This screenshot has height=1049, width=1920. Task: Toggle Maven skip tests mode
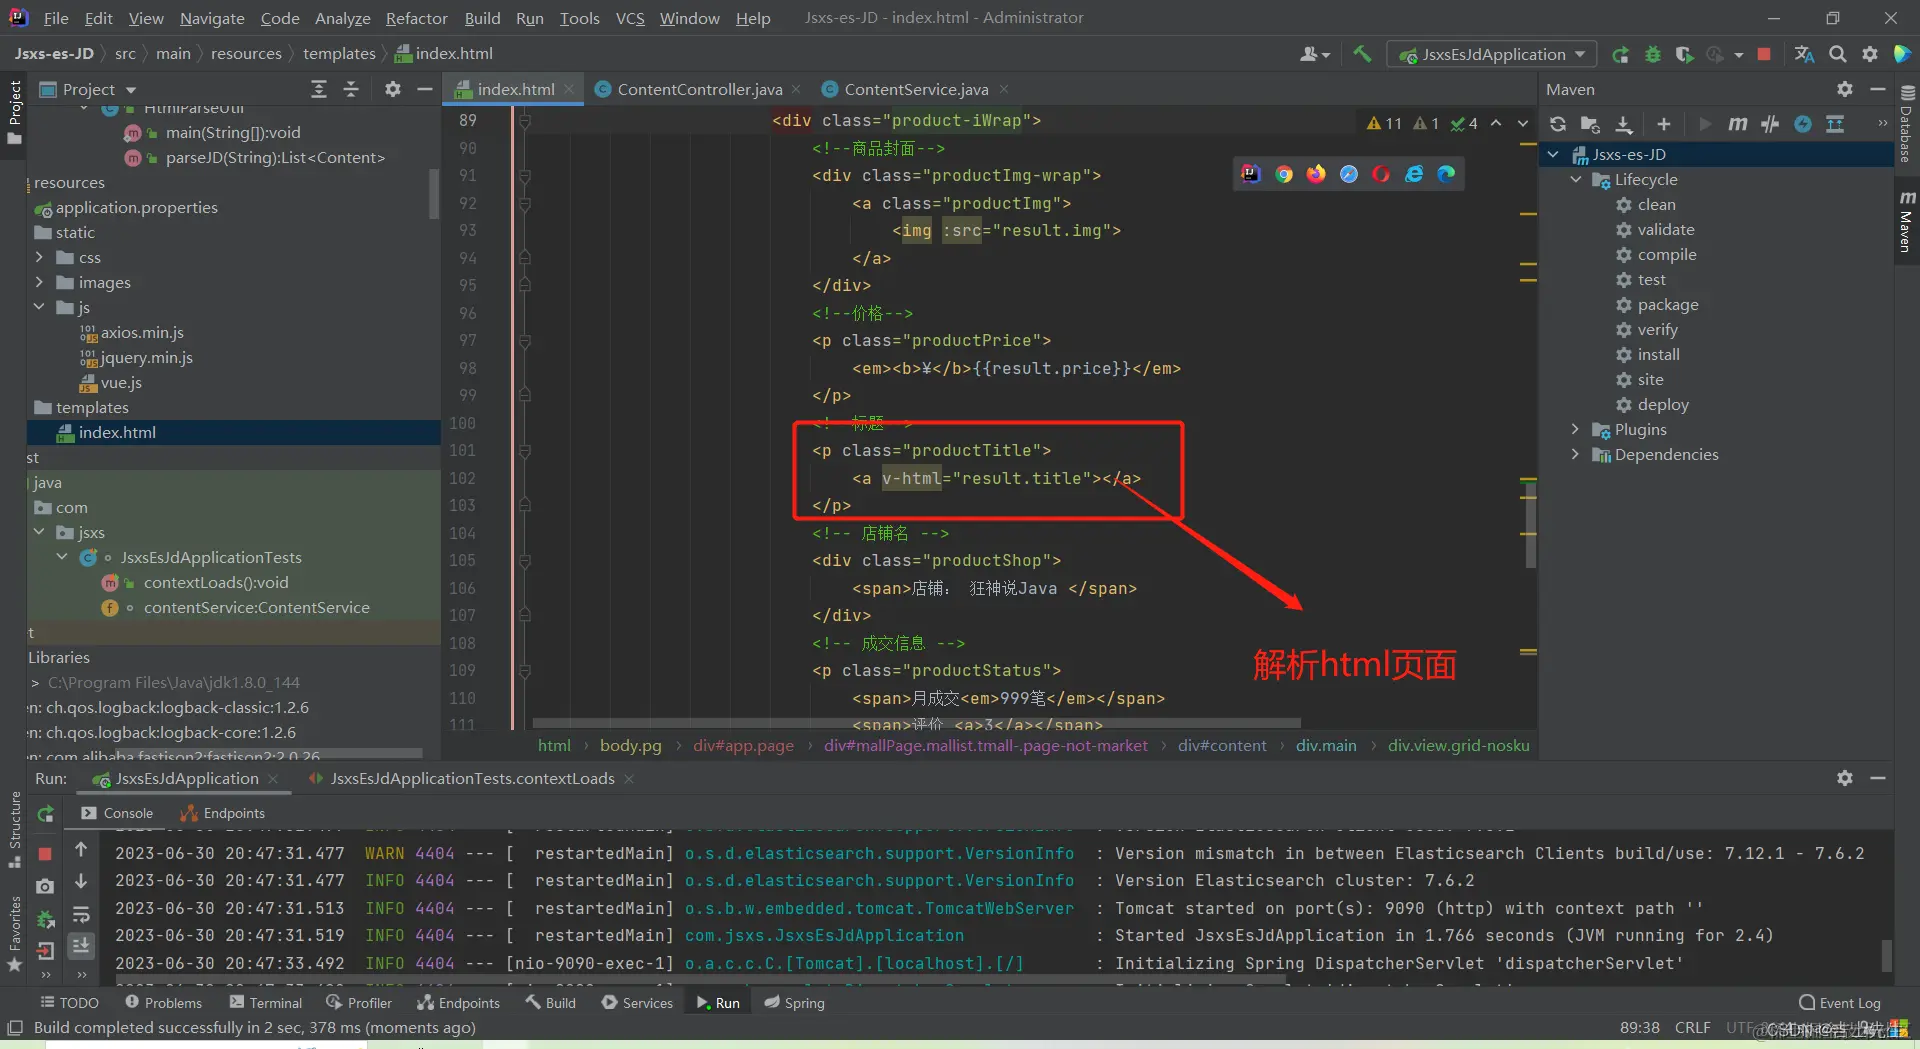tap(1803, 124)
